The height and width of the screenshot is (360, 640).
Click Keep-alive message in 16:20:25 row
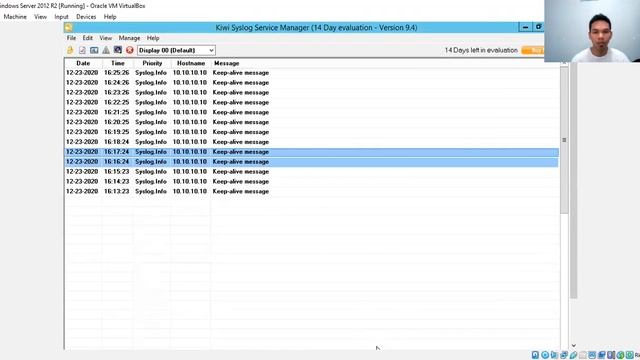coord(241,122)
